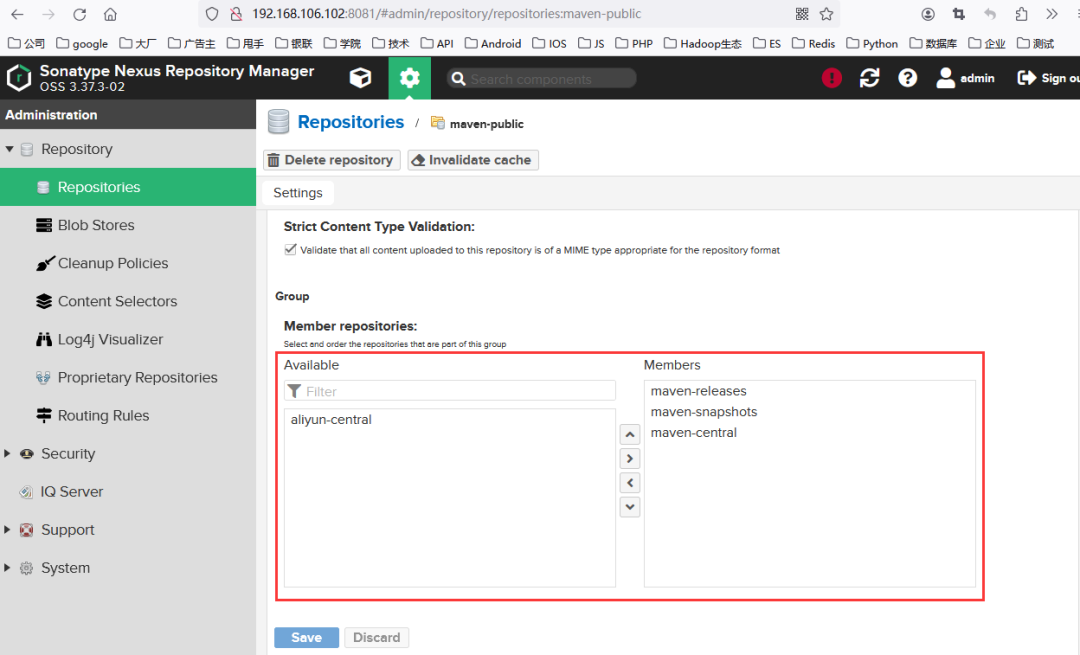Go back with the browser back arrow

17,14
